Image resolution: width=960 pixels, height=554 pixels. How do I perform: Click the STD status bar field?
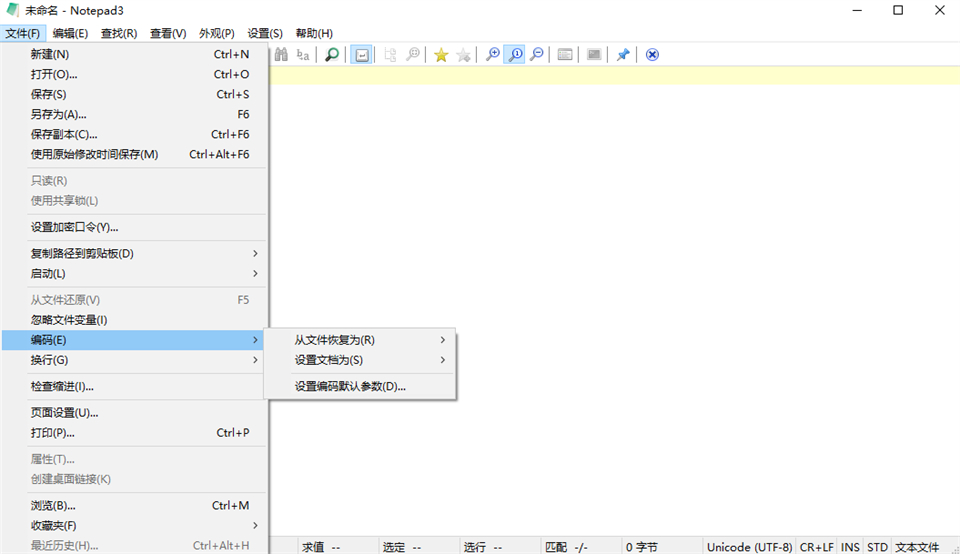pyautogui.click(x=877, y=547)
